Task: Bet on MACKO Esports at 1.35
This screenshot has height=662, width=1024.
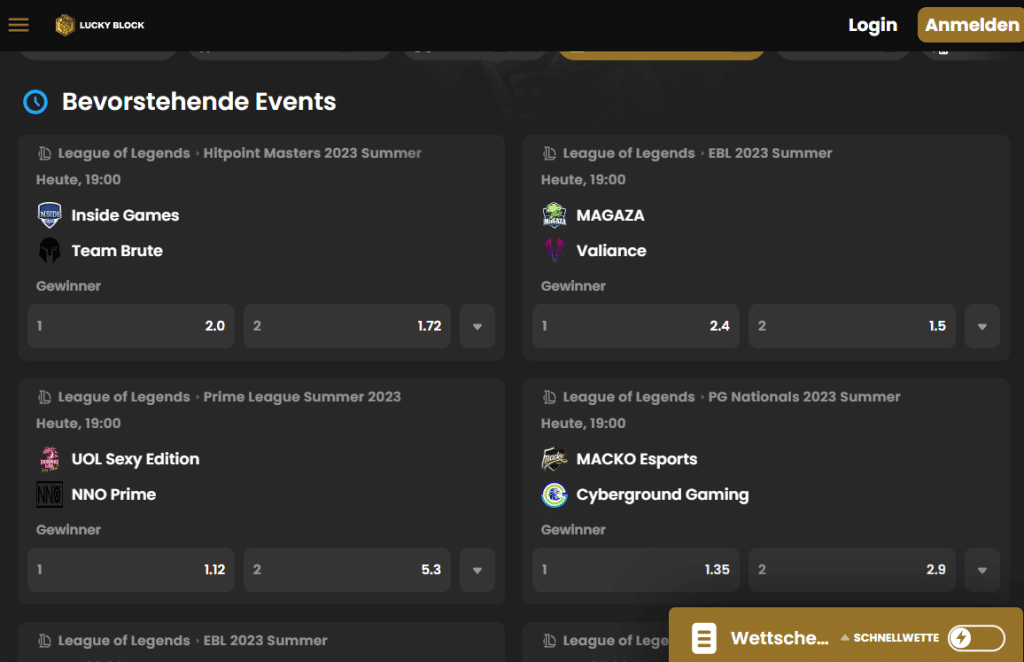Action: 635,570
